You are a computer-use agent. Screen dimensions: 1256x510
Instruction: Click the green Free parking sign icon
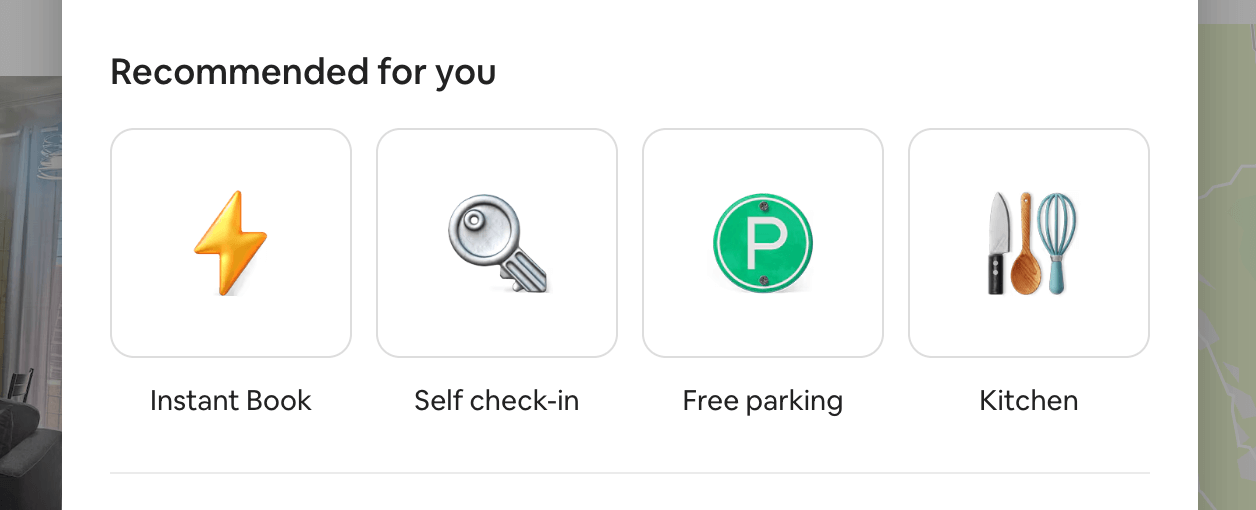(x=763, y=243)
